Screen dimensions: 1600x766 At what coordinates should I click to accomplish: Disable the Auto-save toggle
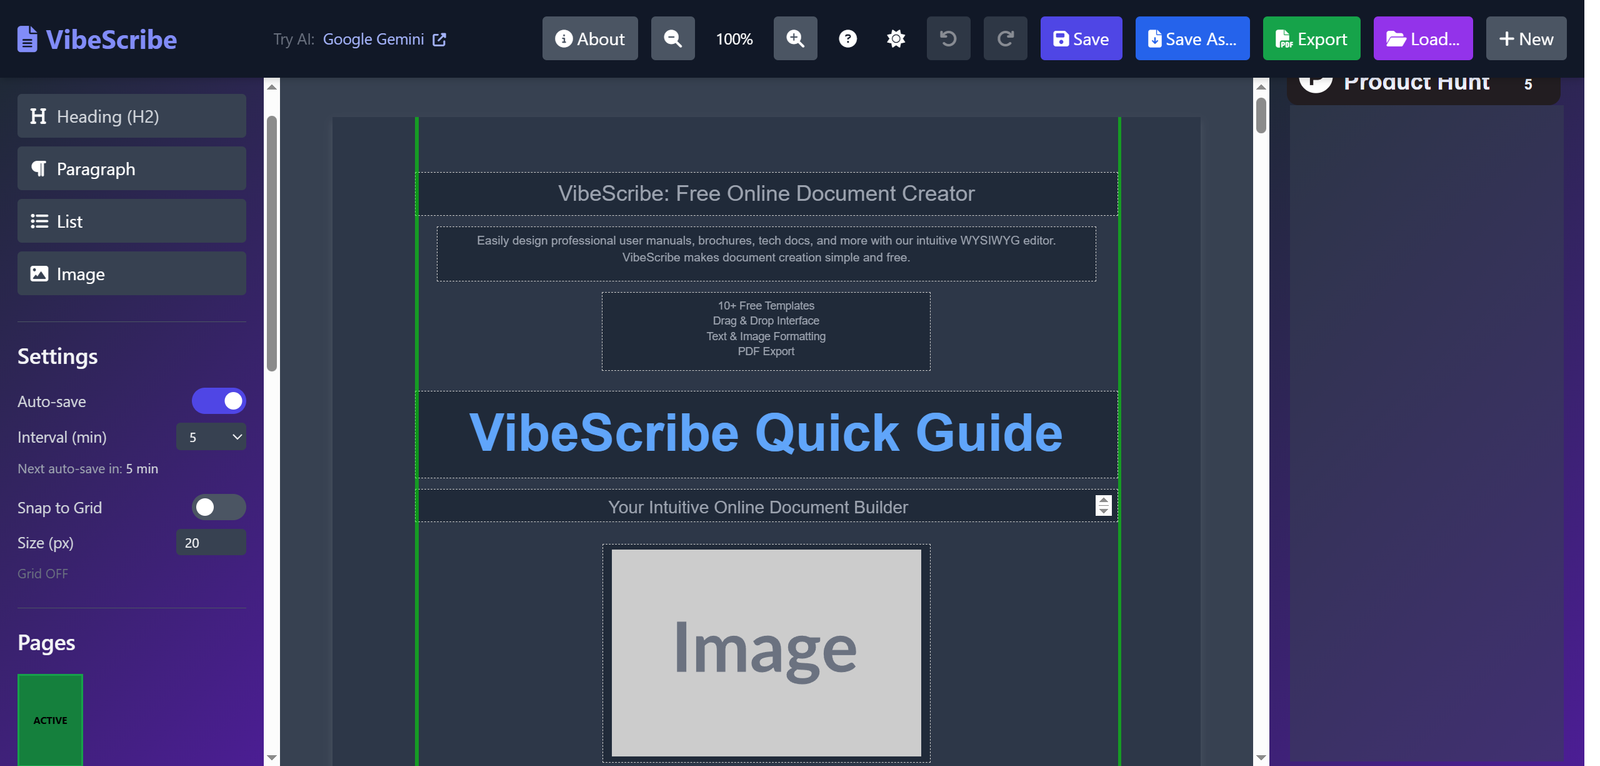pos(219,401)
